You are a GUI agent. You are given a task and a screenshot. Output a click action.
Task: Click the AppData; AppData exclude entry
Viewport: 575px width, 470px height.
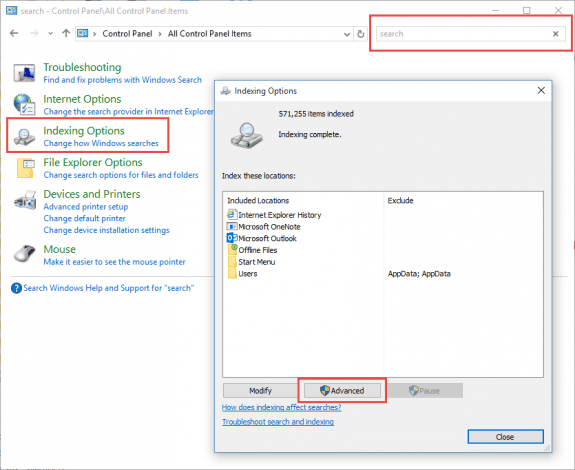coord(419,274)
